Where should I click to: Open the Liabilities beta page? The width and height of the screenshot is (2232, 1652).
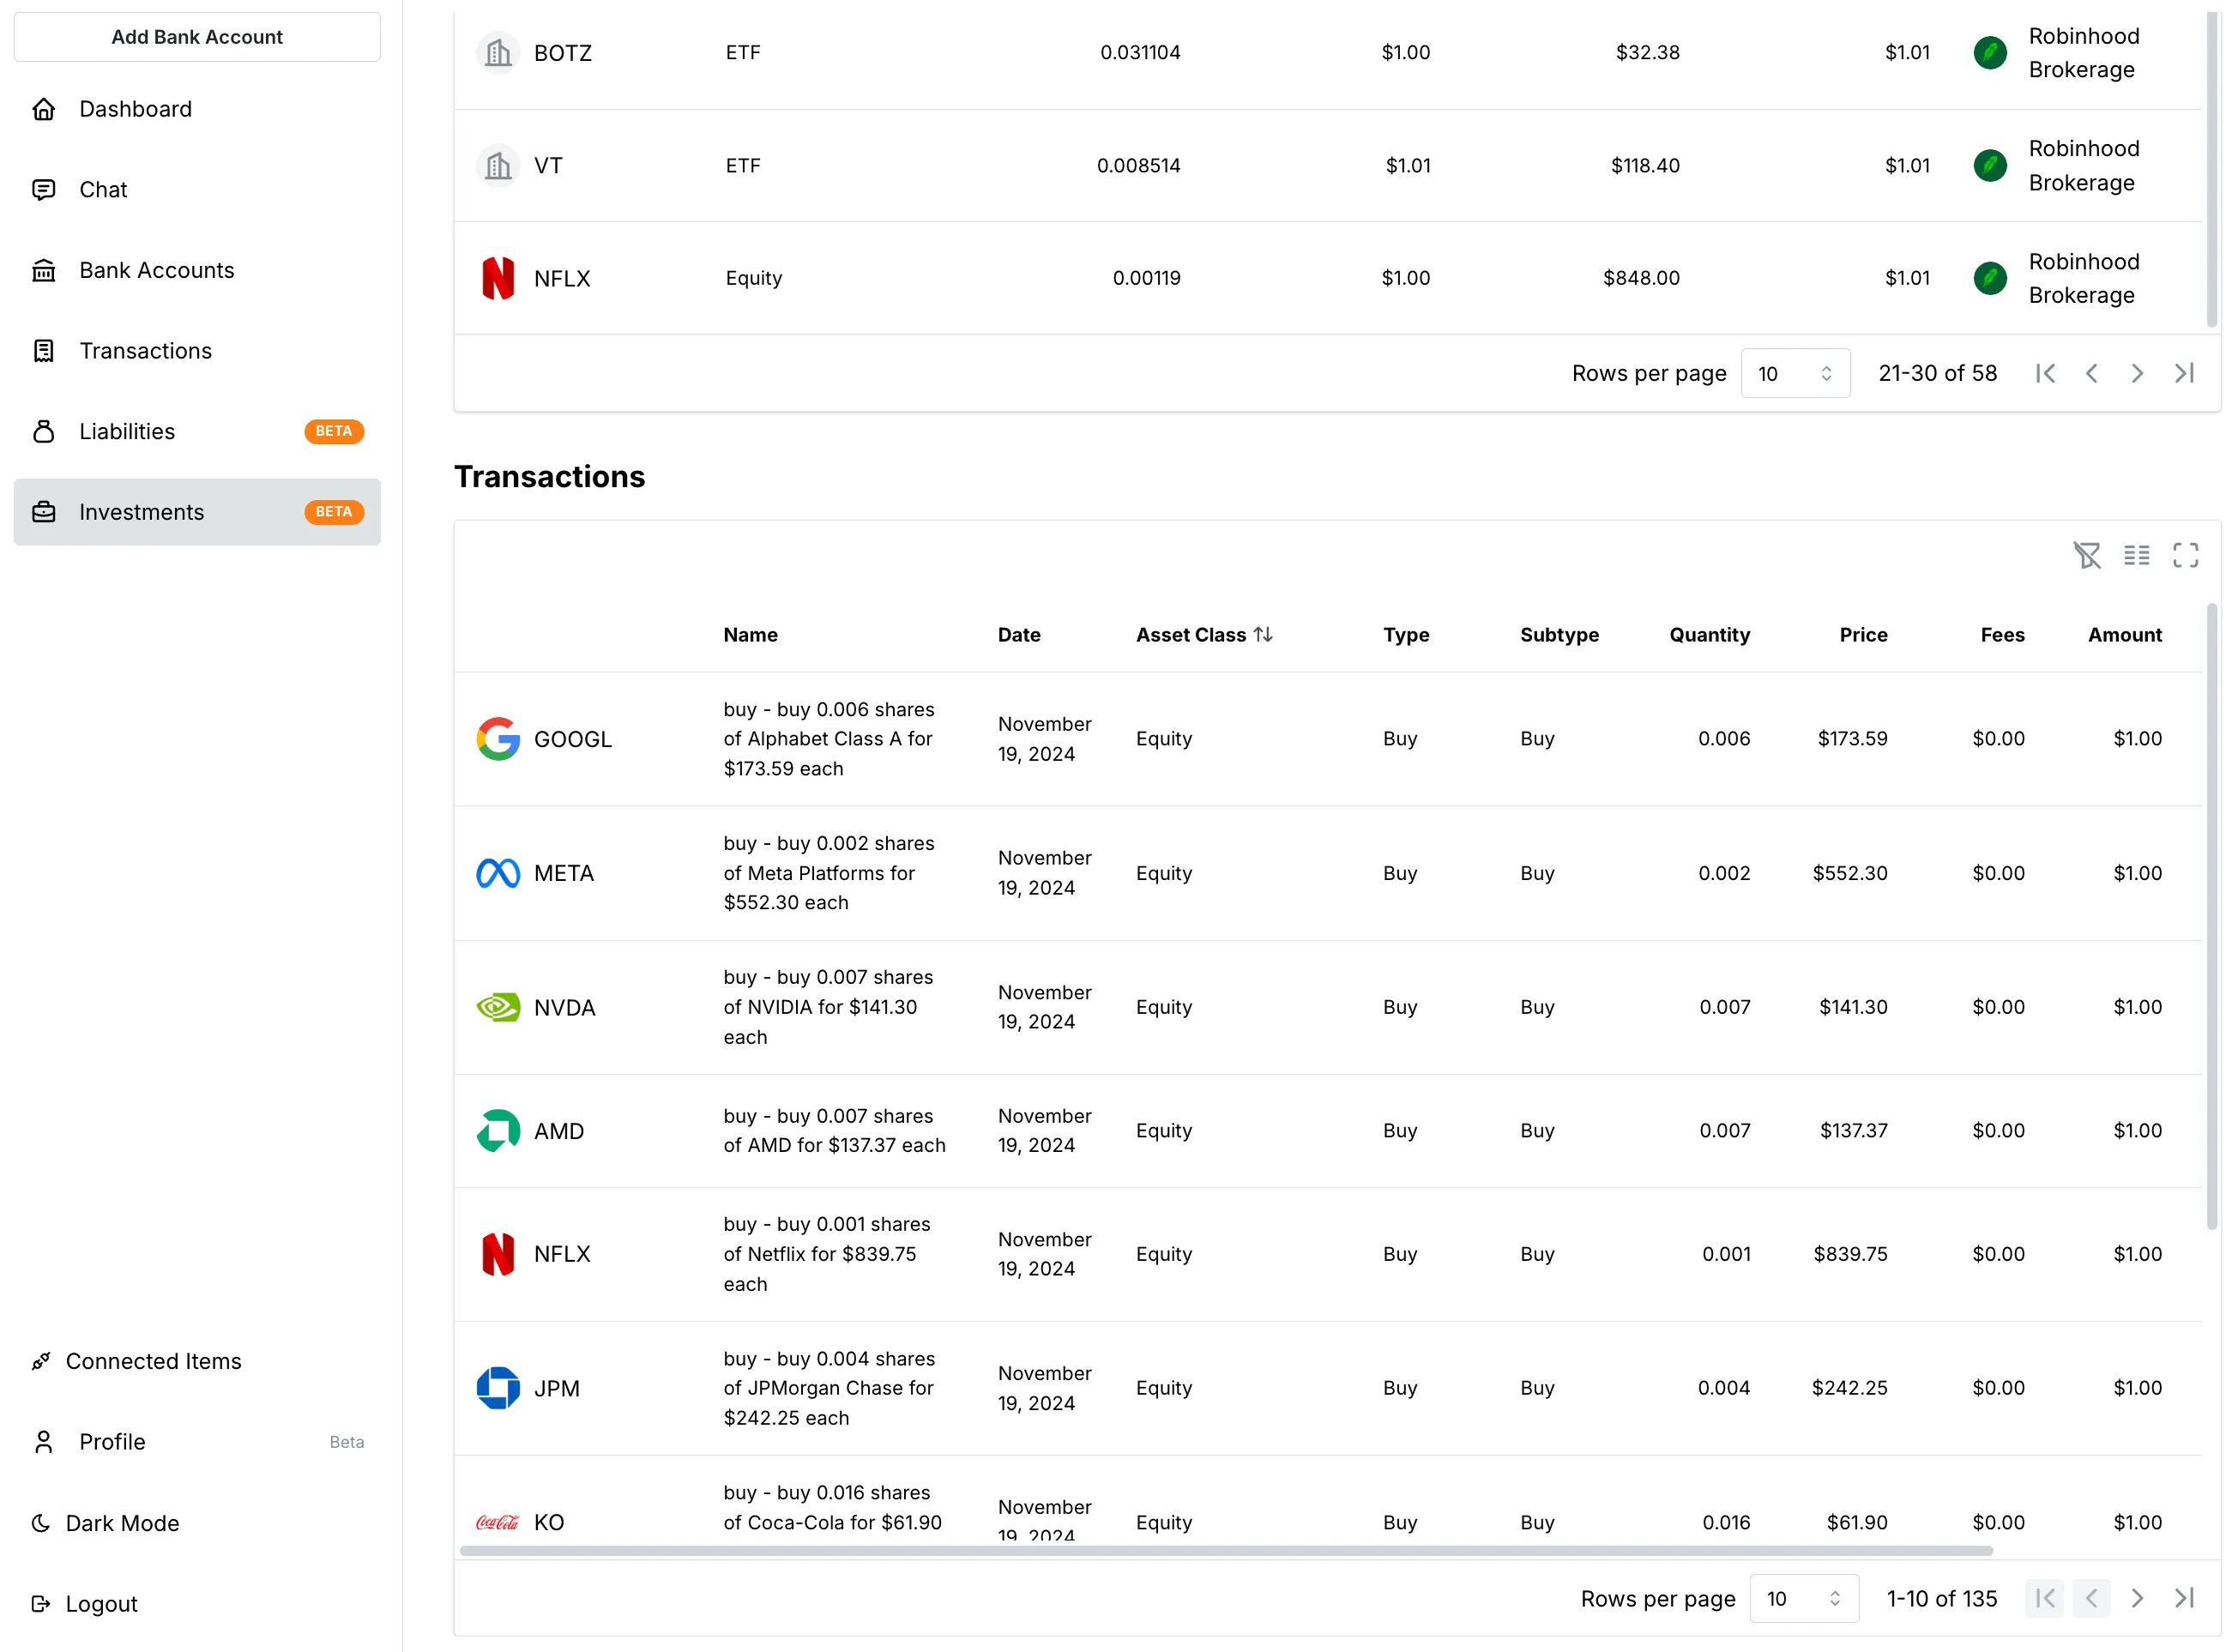tap(197, 432)
